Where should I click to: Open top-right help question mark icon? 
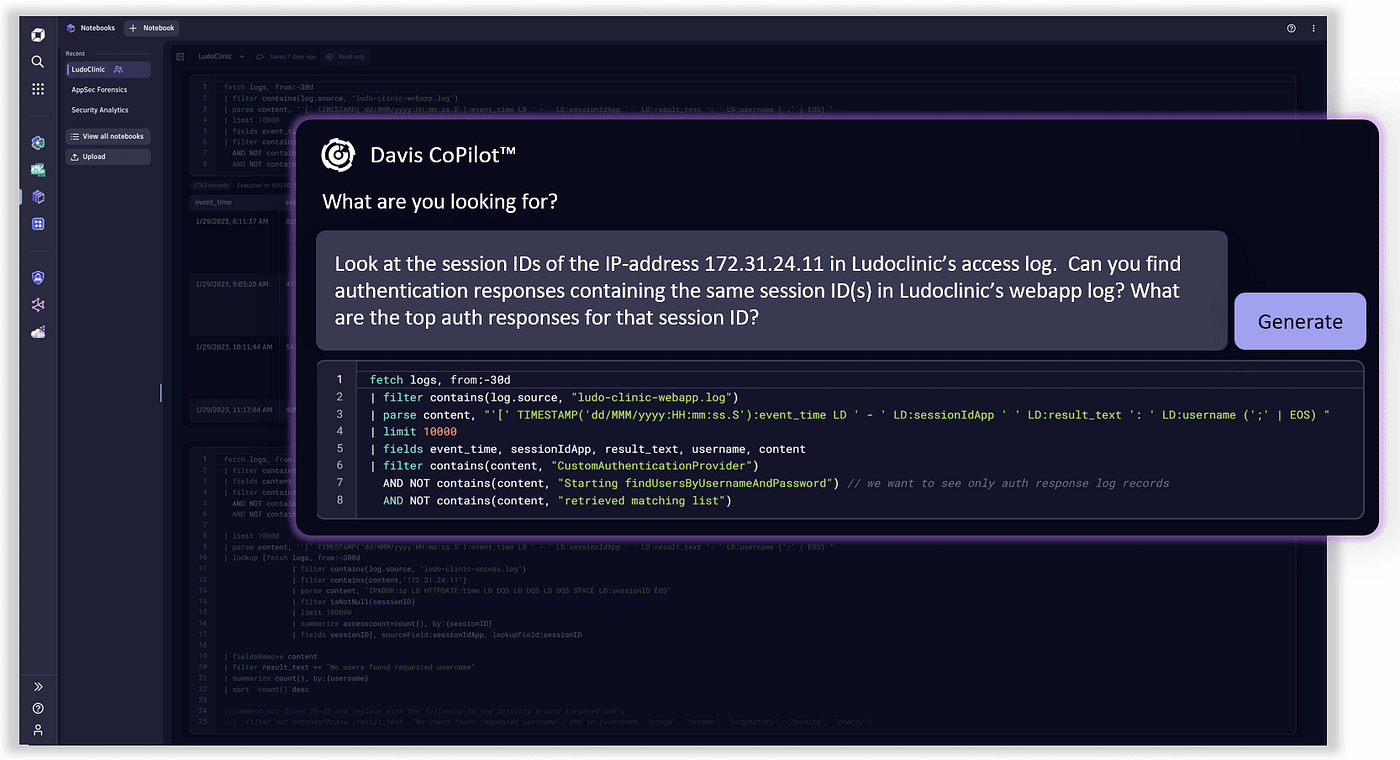click(x=1291, y=29)
